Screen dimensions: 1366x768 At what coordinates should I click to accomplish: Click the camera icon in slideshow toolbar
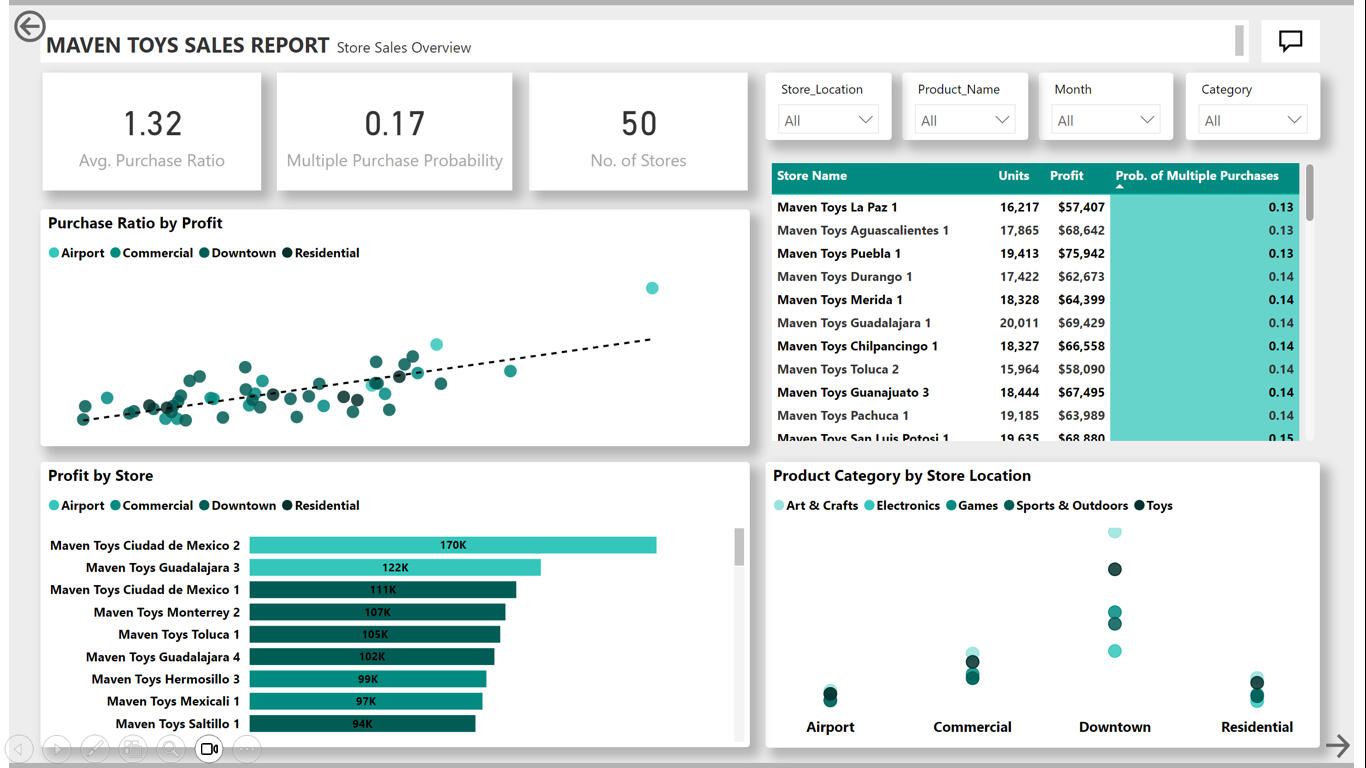pos(209,748)
